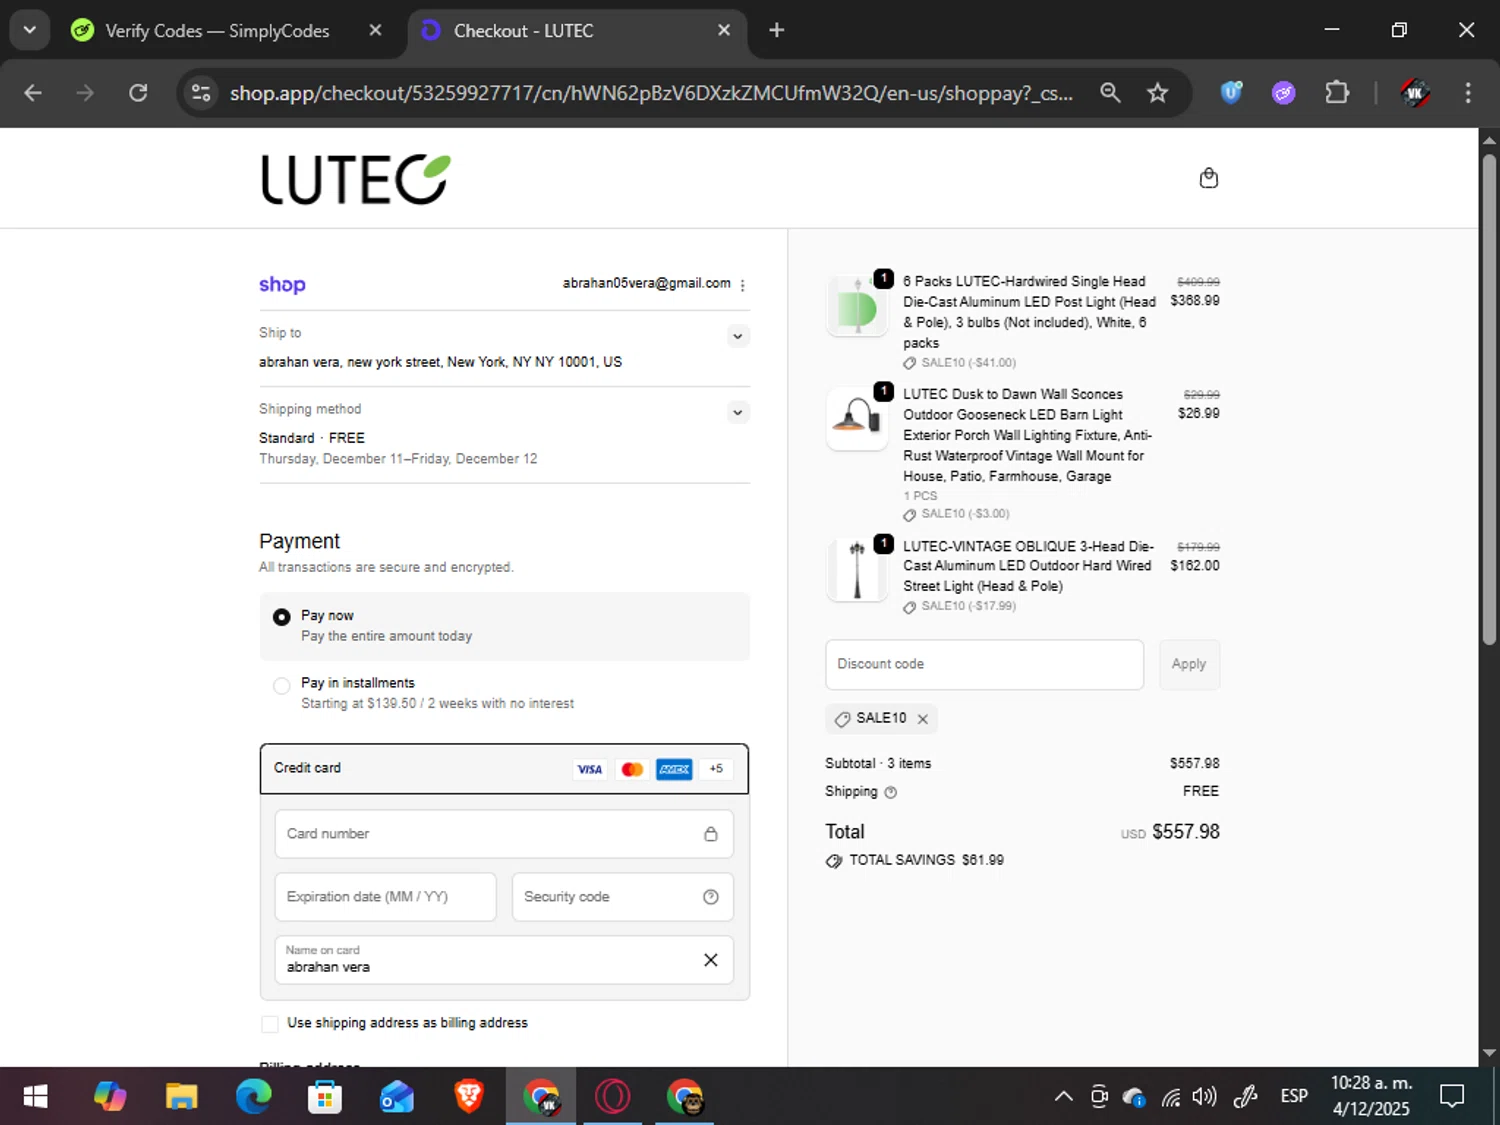Bookmark this page with the star
1500x1125 pixels.
tap(1157, 93)
